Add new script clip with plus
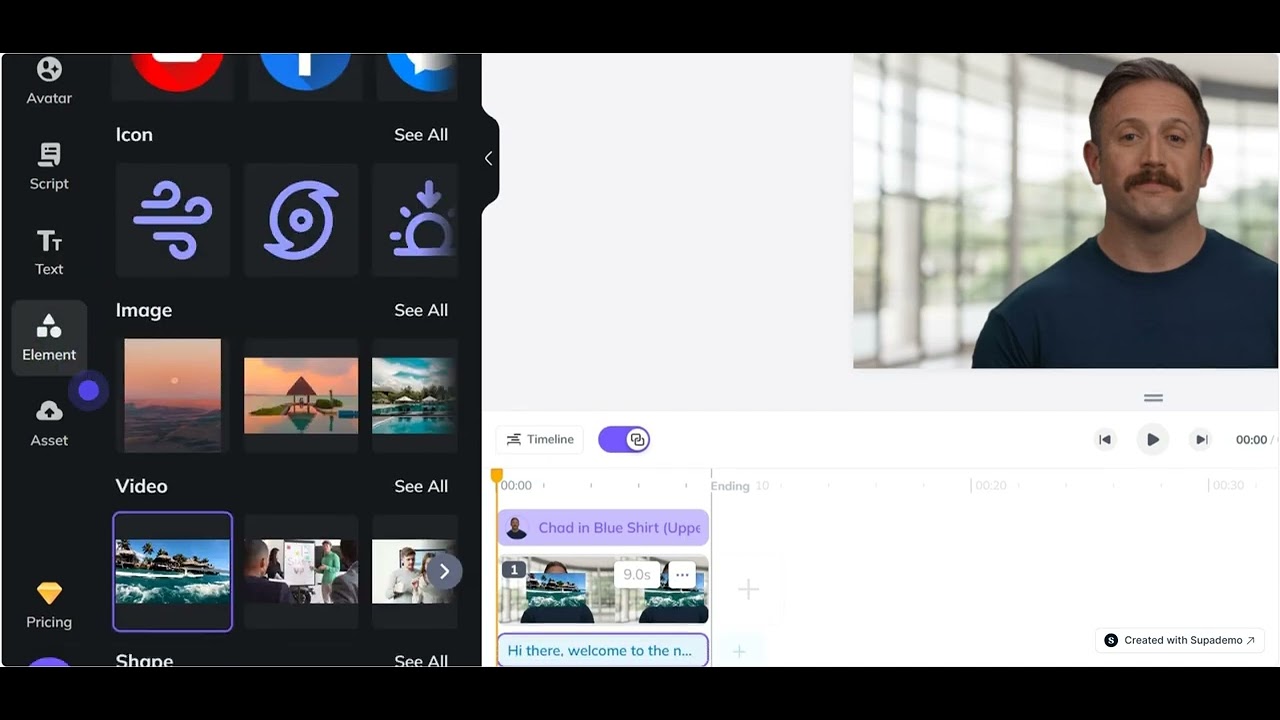This screenshot has width=1280, height=720. (x=739, y=651)
